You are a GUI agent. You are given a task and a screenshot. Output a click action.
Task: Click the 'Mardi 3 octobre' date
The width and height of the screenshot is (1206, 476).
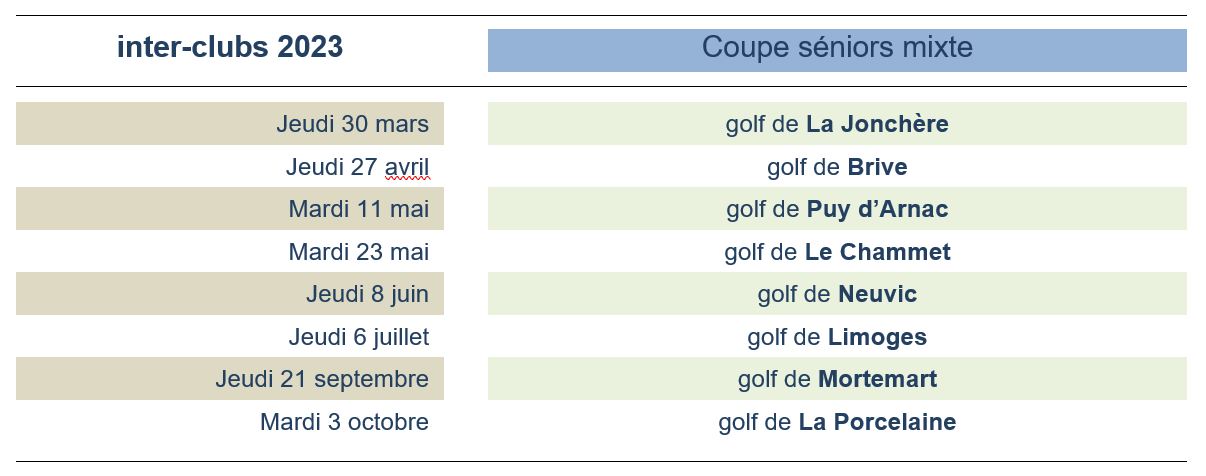point(345,422)
